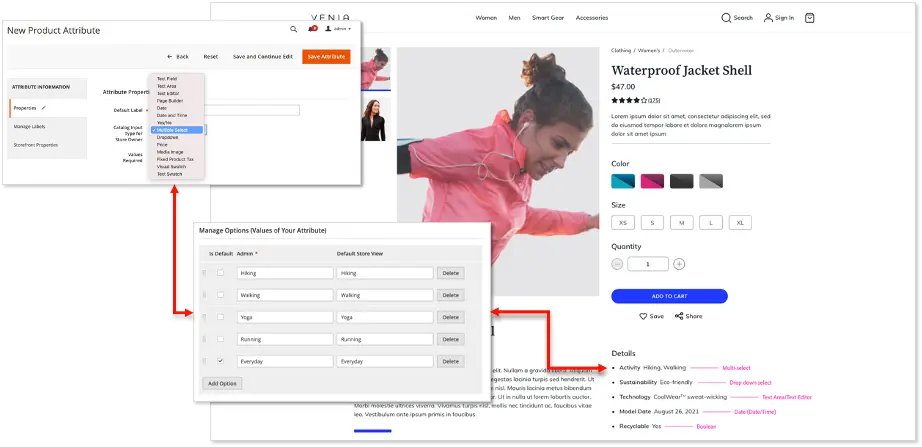Select size M
922x447 pixels.
(682, 223)
